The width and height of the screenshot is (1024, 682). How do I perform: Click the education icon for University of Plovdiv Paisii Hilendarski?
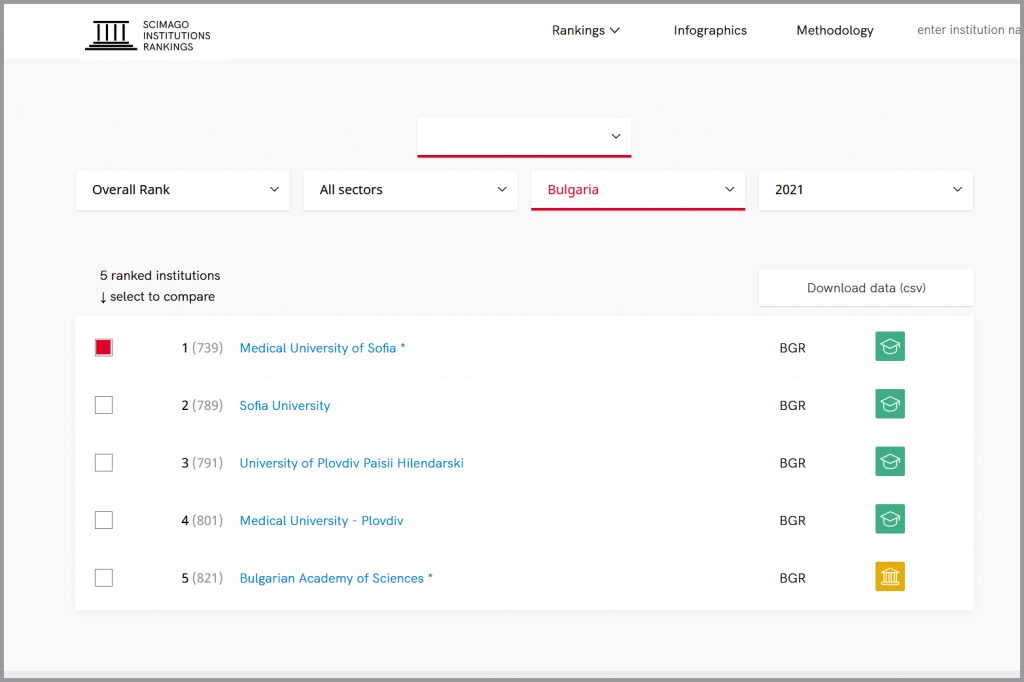(x=889, y=461)
